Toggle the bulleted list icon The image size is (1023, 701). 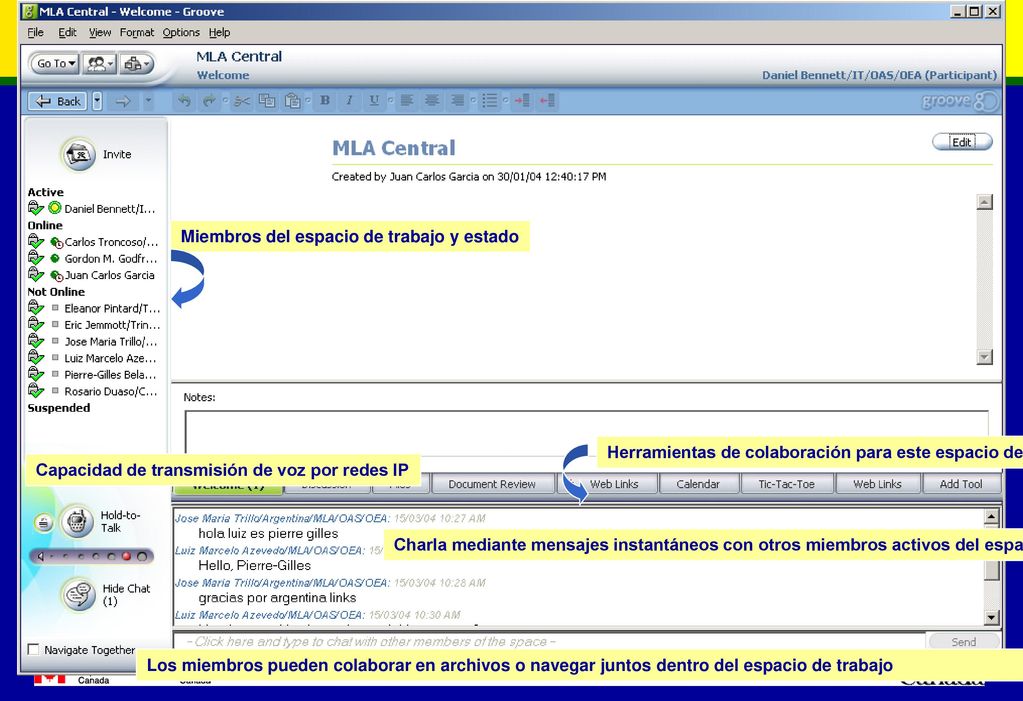[489, 101]
